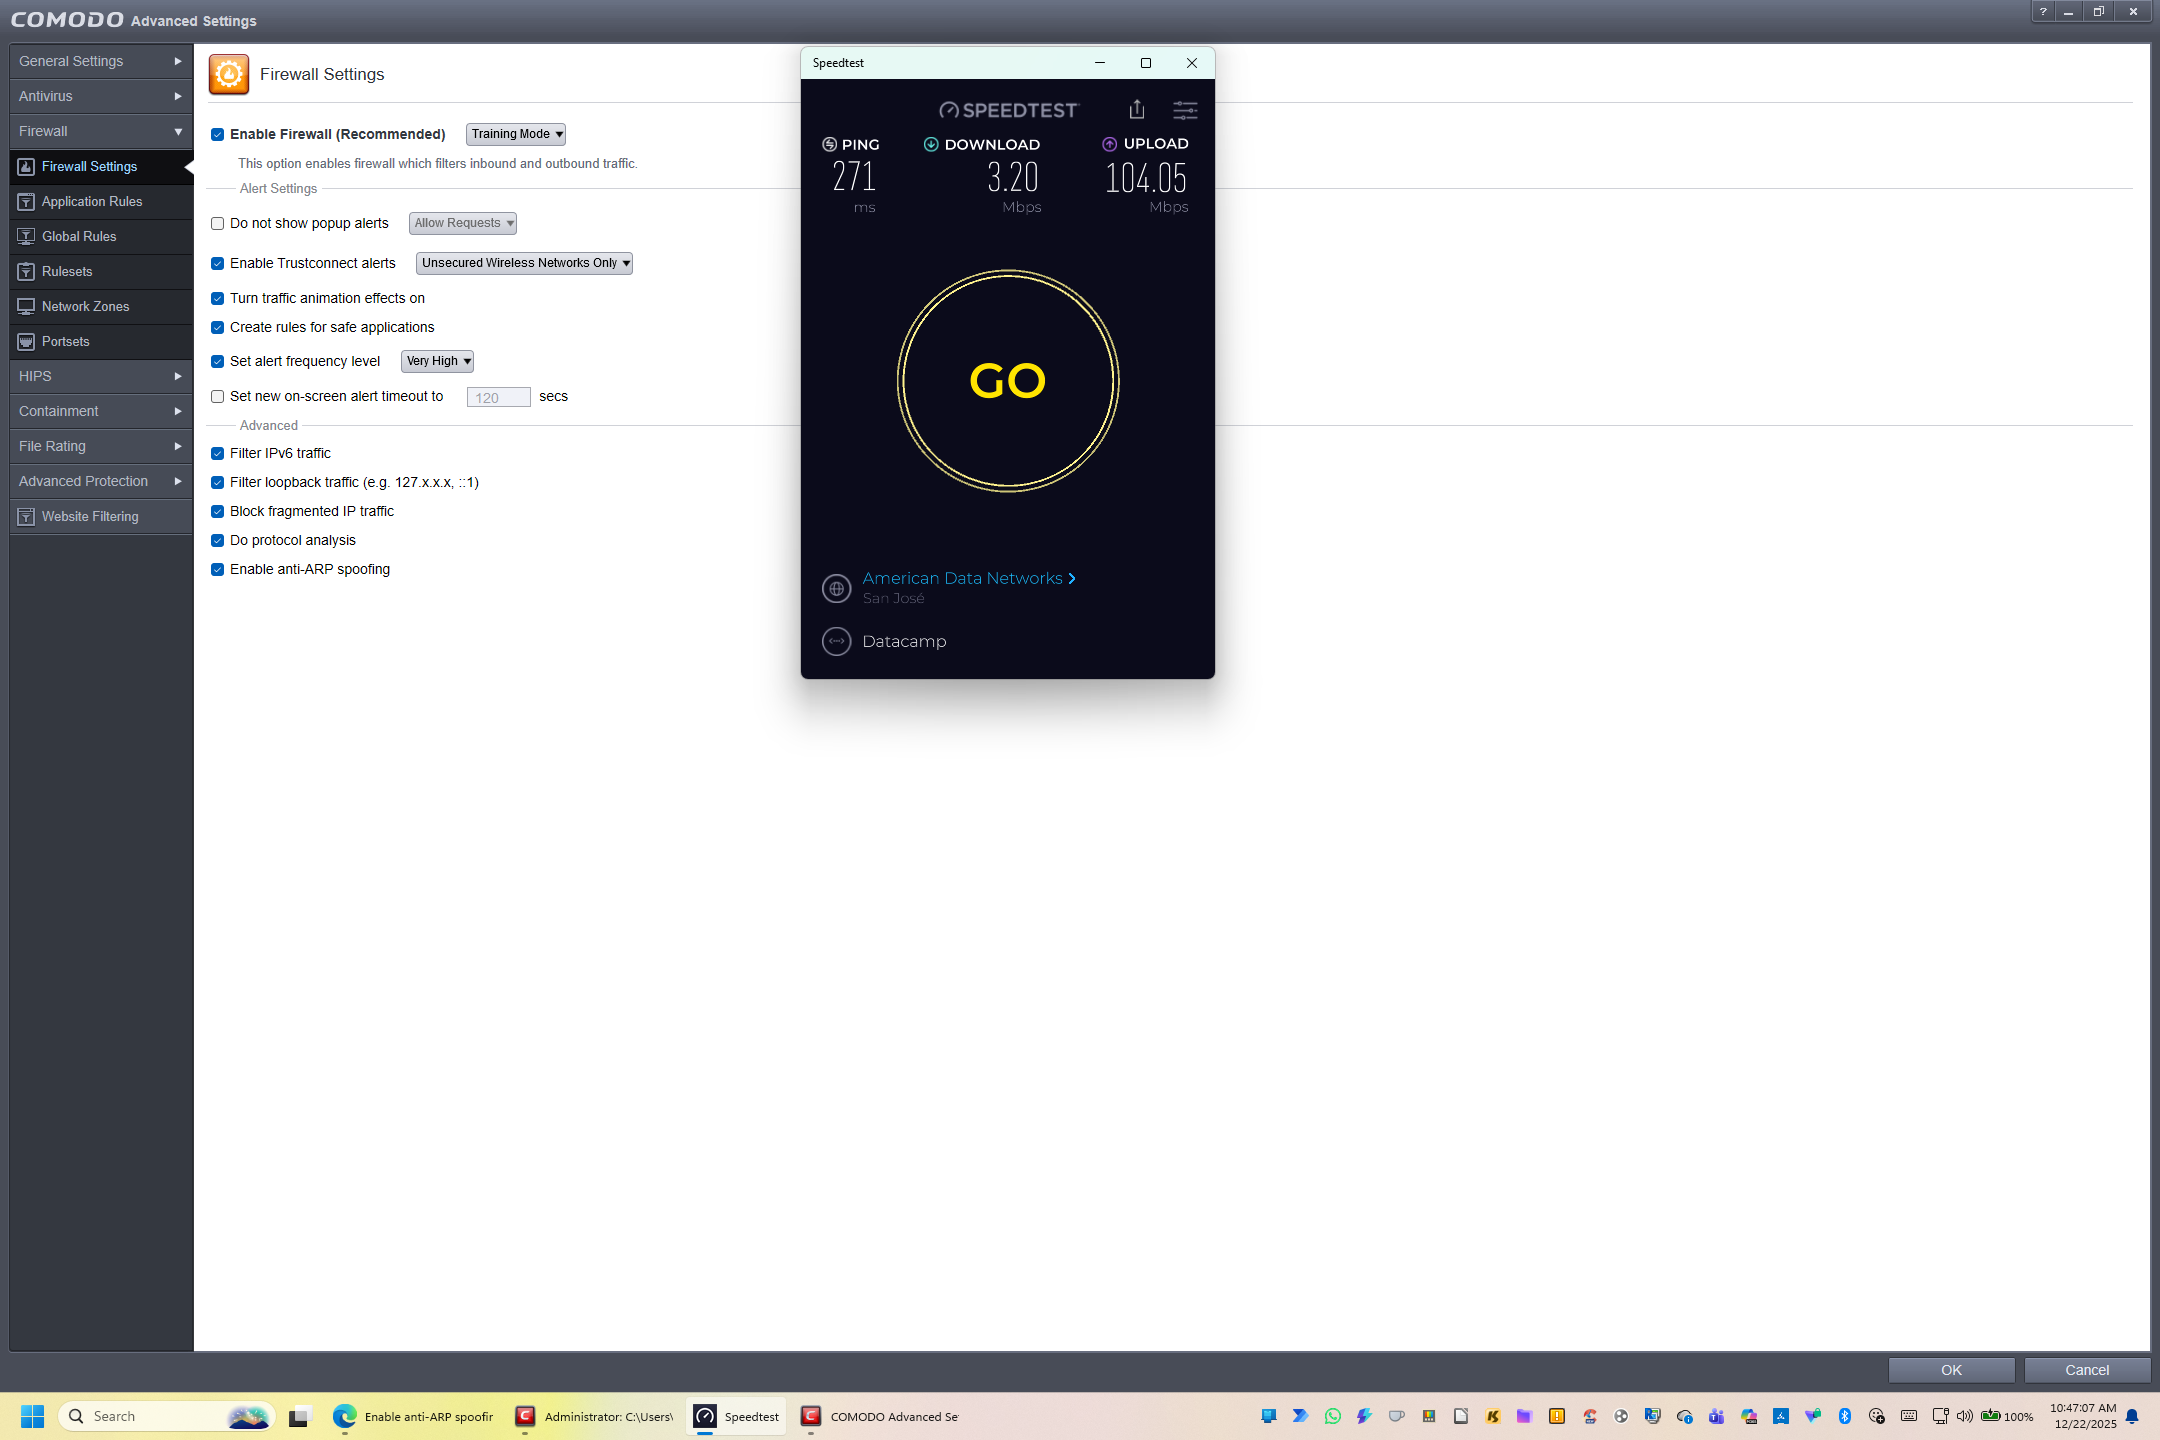Image resolution: width=2160 pixels, height=1440 pixels.
Task: Open the Training Mode firewall dropdown
Action: coord(515,134)
